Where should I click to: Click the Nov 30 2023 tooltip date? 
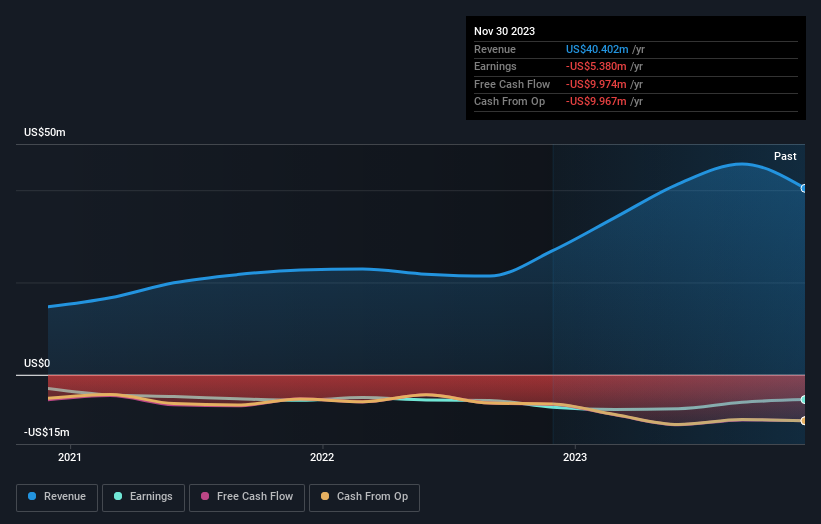pos(504,31)
